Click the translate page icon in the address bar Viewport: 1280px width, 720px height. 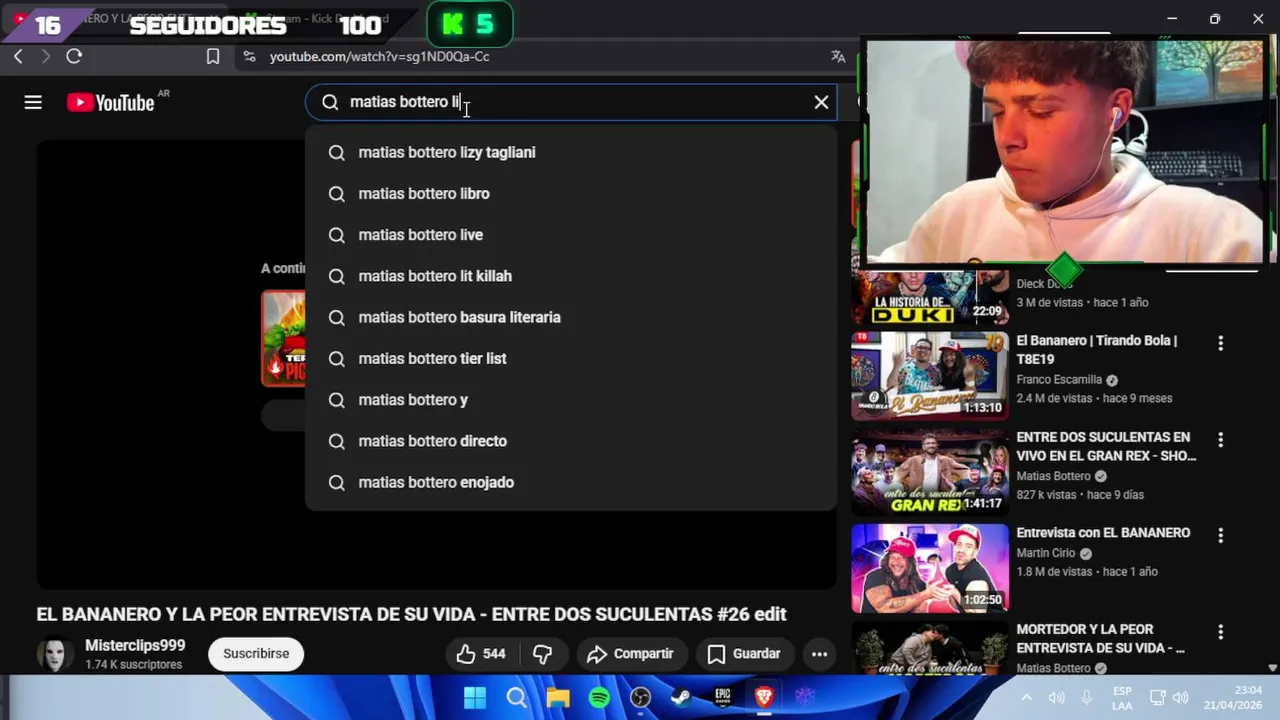[x=838, y=57]
